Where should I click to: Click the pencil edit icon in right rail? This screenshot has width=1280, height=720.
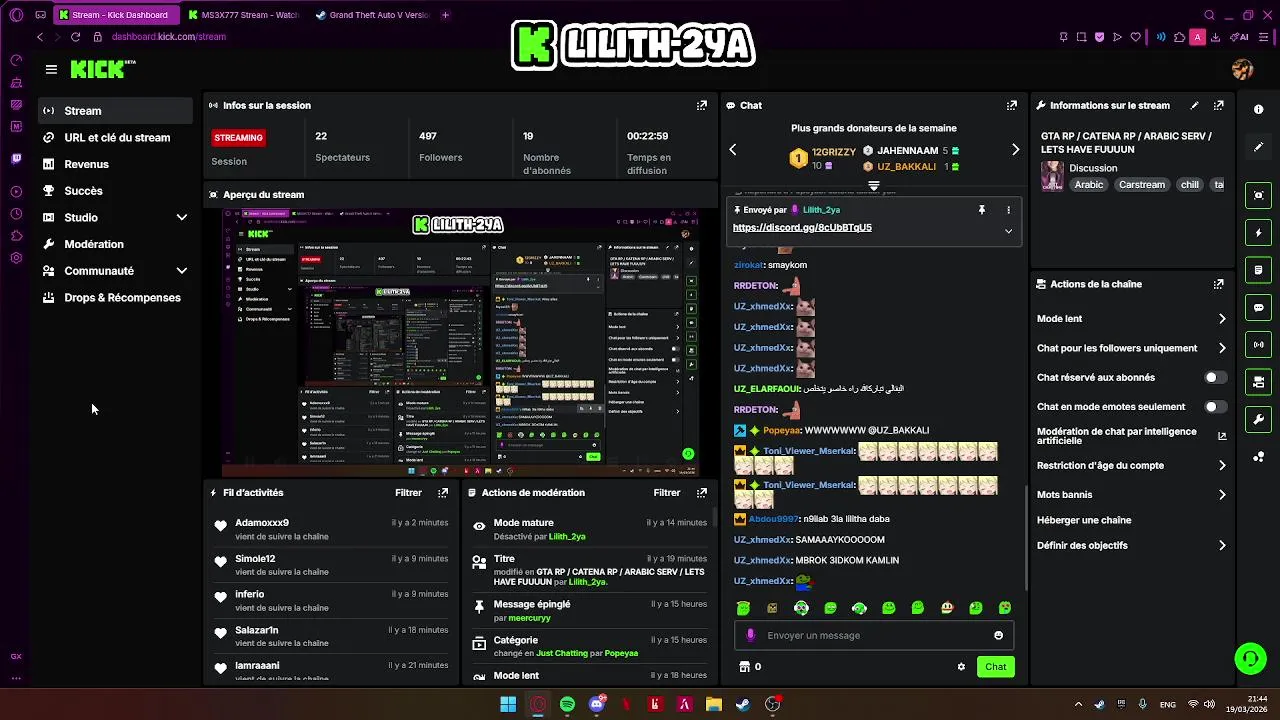click(1258, 147)
